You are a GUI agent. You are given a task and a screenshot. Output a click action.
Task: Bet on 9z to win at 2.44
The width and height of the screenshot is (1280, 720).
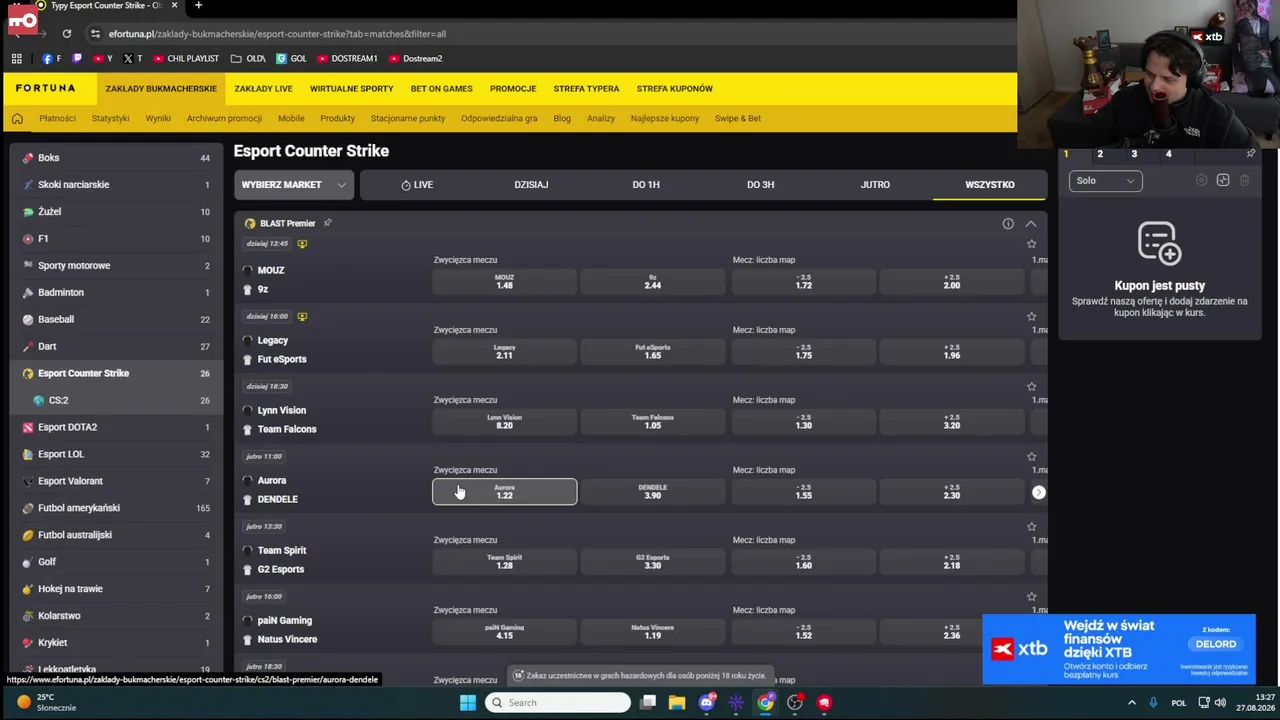[652, 282]
